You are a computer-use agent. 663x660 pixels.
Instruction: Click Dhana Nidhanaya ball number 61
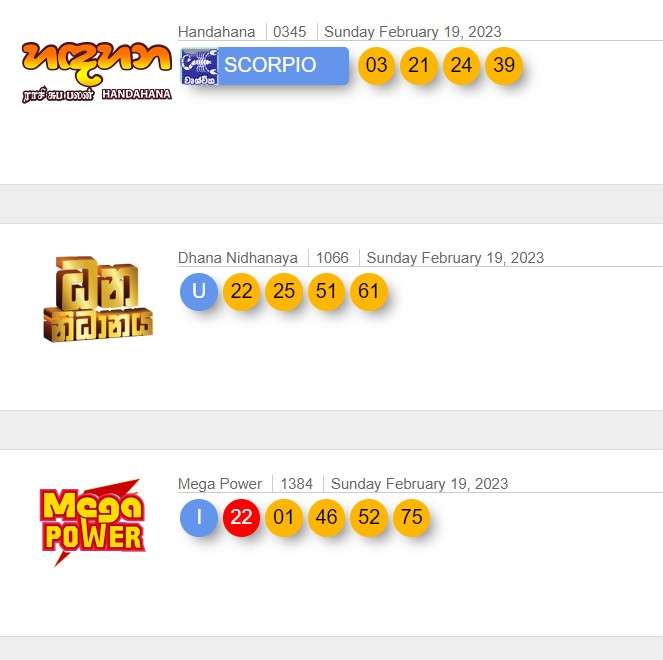(x=369, y=291)
